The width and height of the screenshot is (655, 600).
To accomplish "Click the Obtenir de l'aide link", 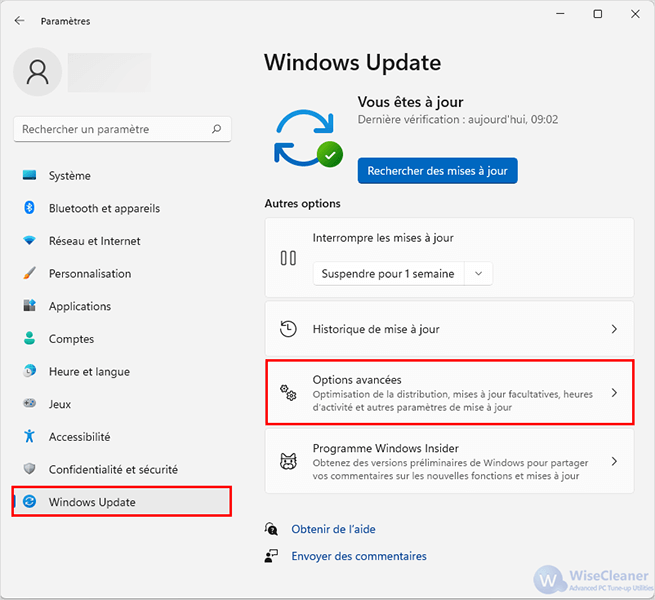I will coord(333,529).
